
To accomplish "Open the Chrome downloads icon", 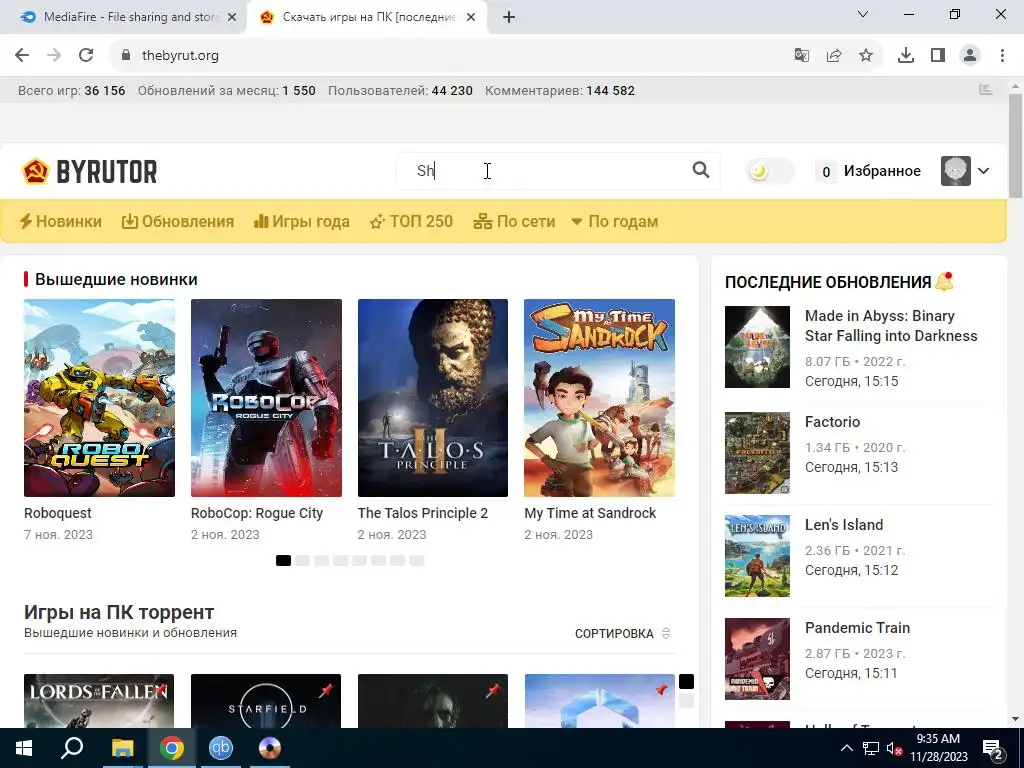I will coord(906,56).
